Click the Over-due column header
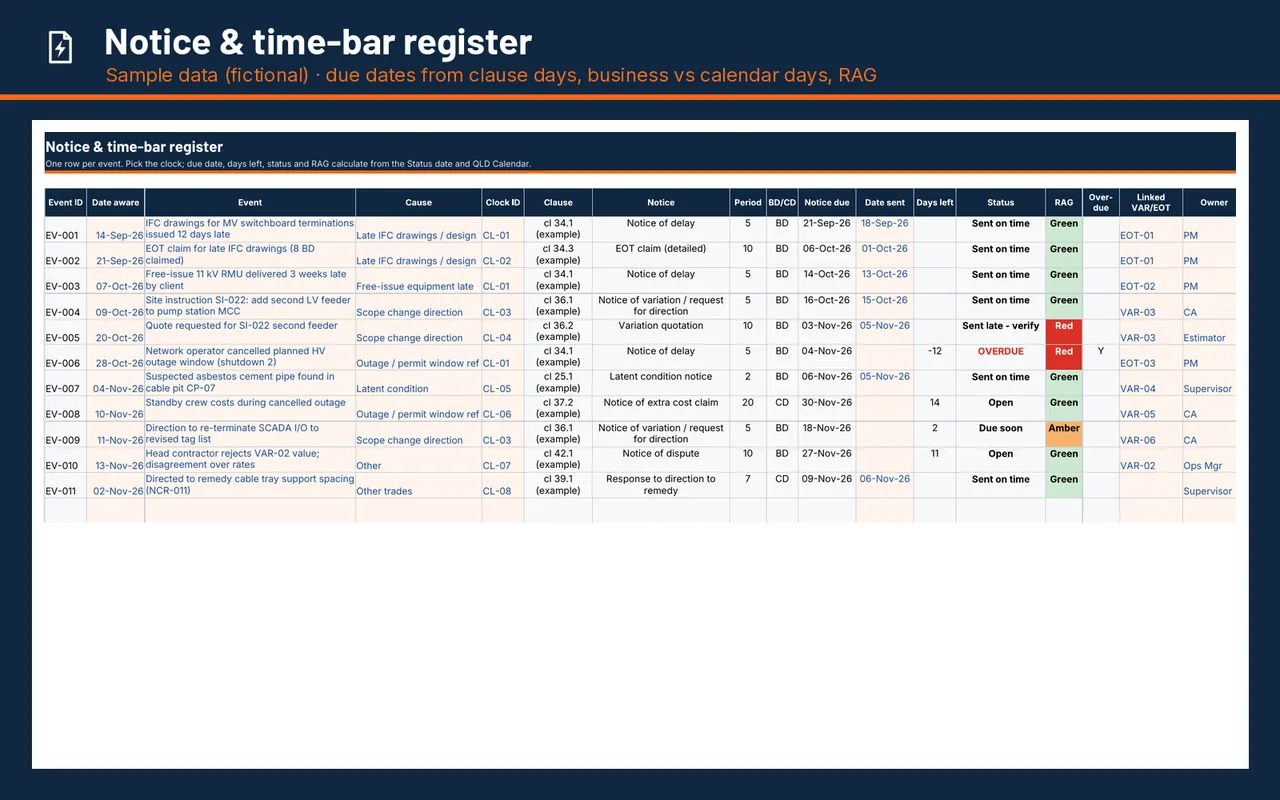The width and height of the screenshot is (1280, 800). pyautogui.click(x=1101, y=202)
